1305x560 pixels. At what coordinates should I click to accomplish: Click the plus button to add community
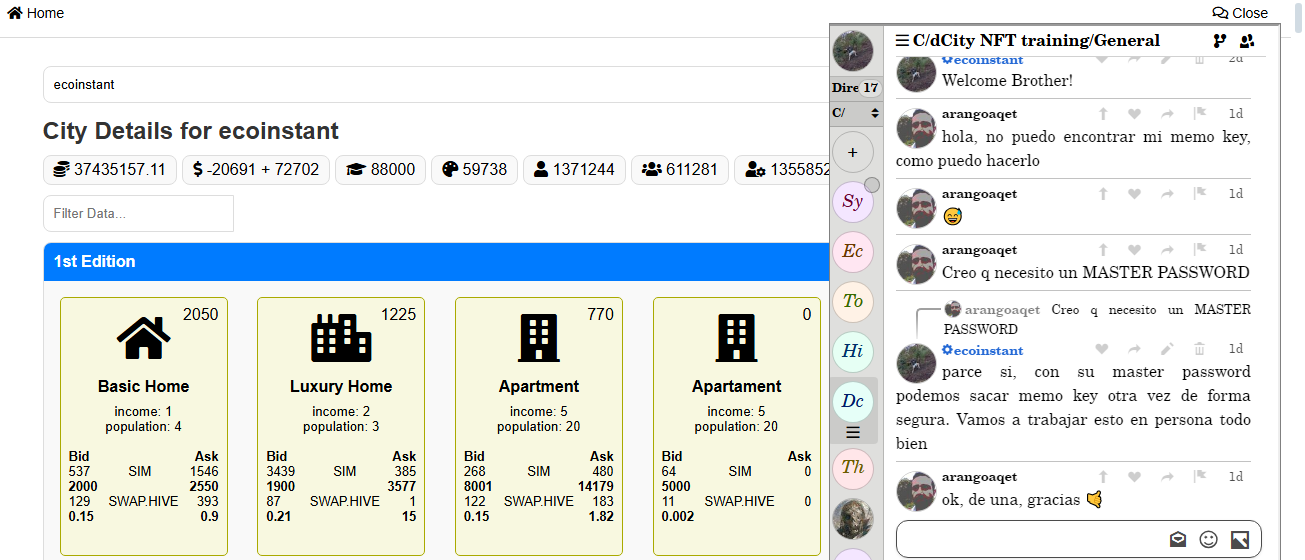point(852,152)
